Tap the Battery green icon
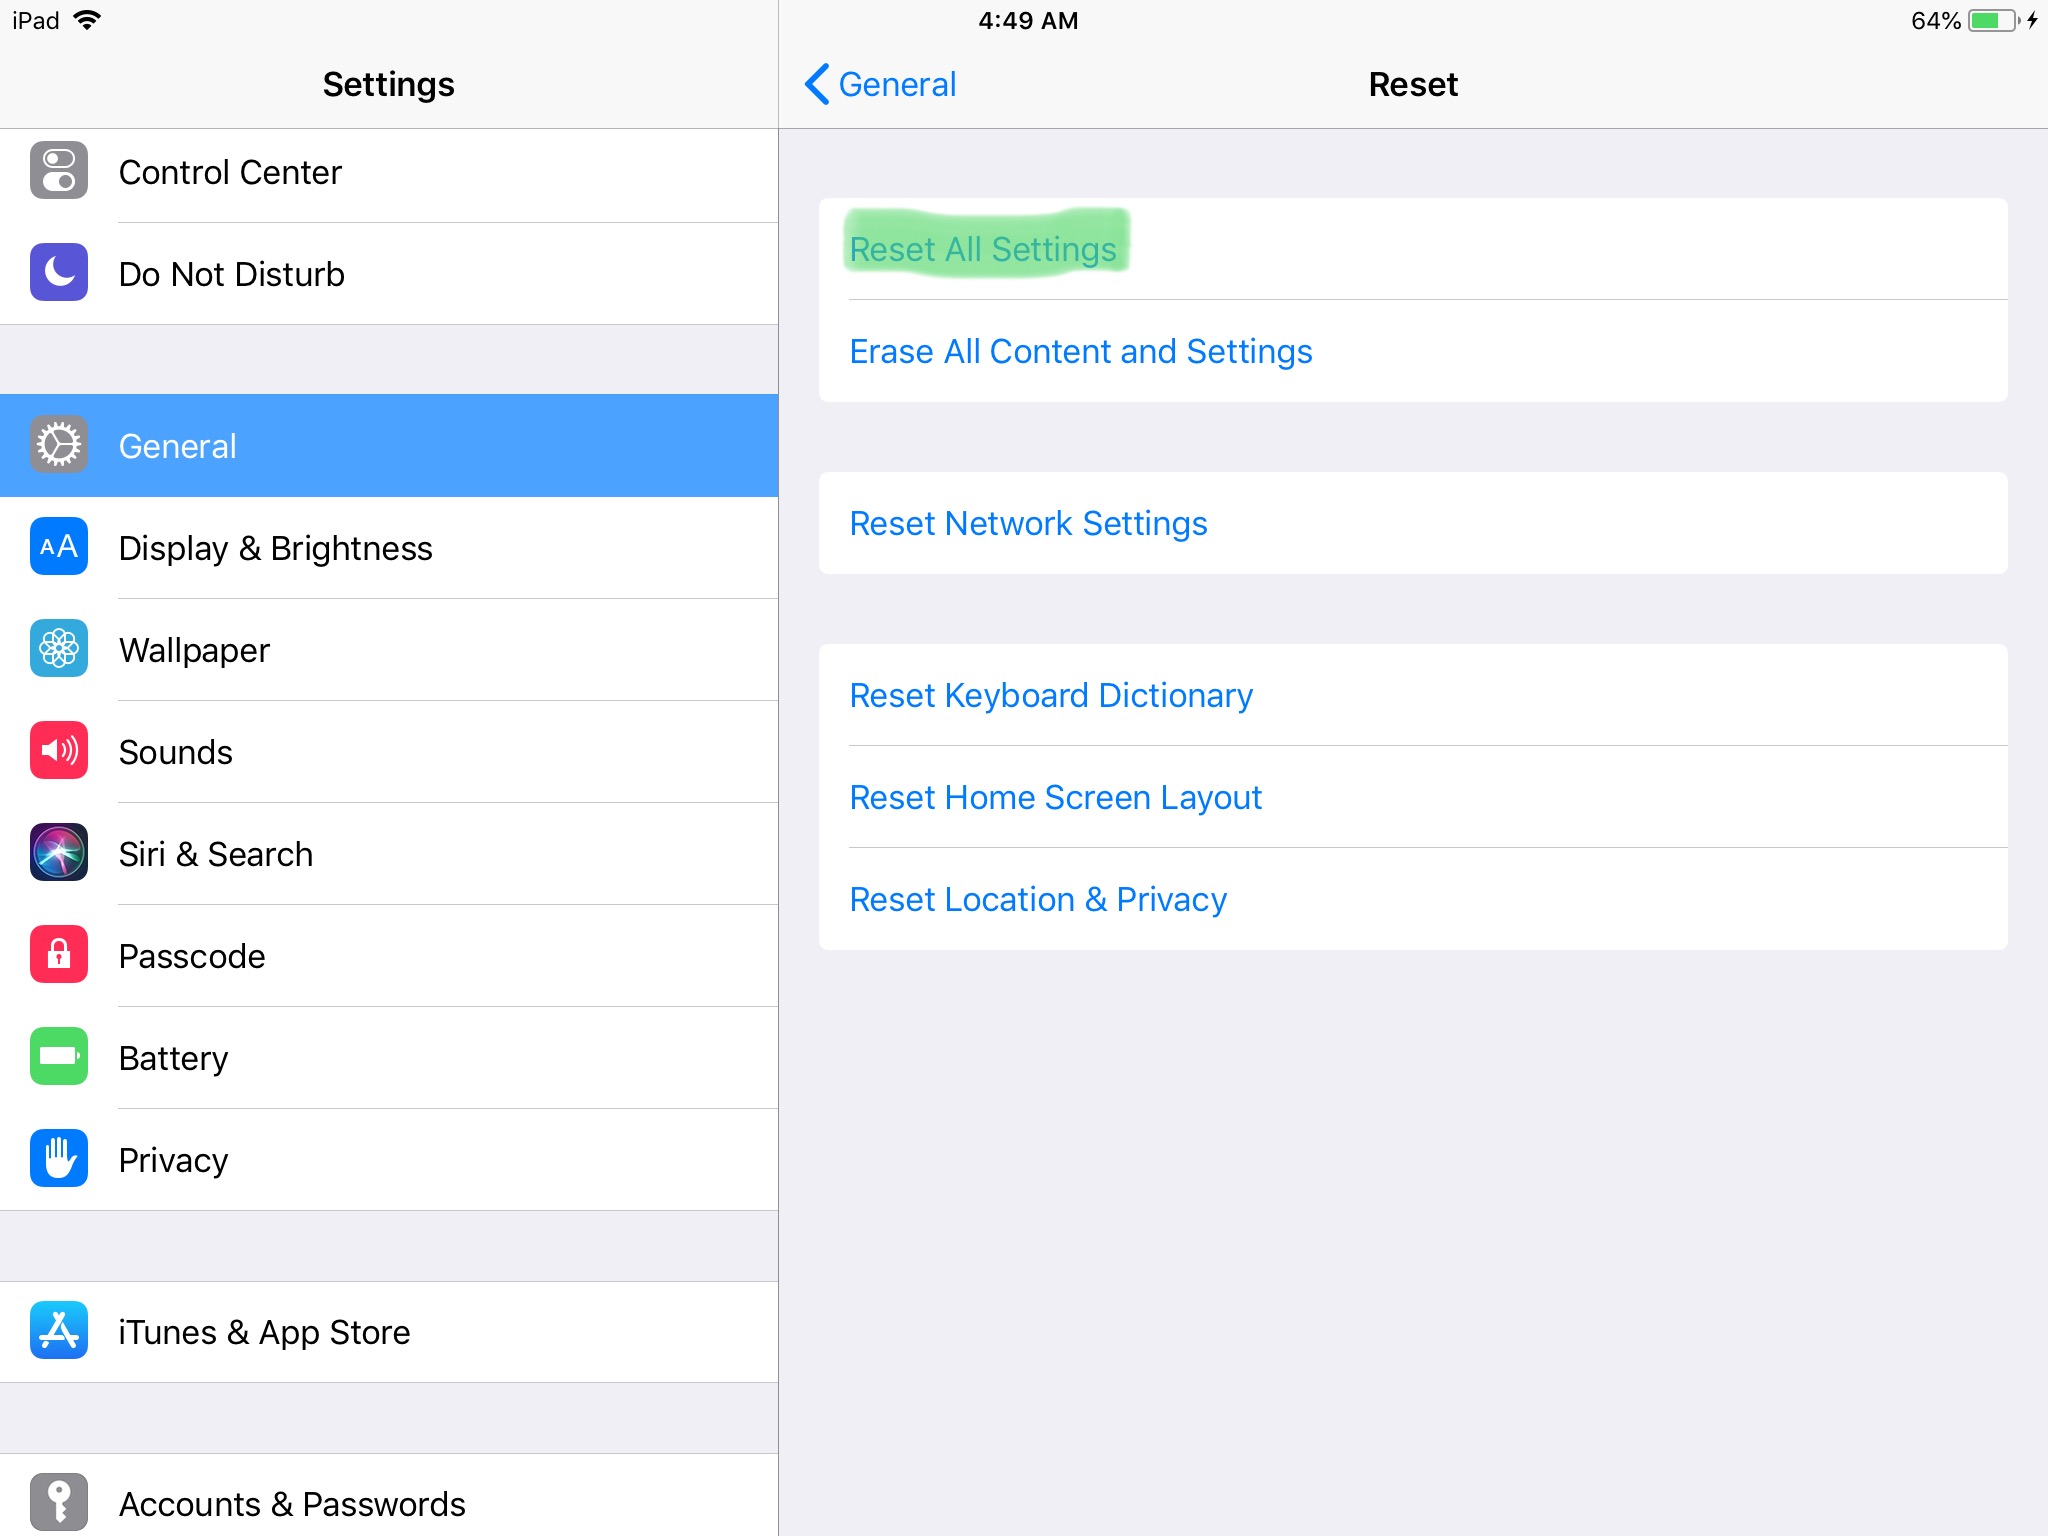The width and height of the screenshot is (2048, 1536). coord(59,1057)
